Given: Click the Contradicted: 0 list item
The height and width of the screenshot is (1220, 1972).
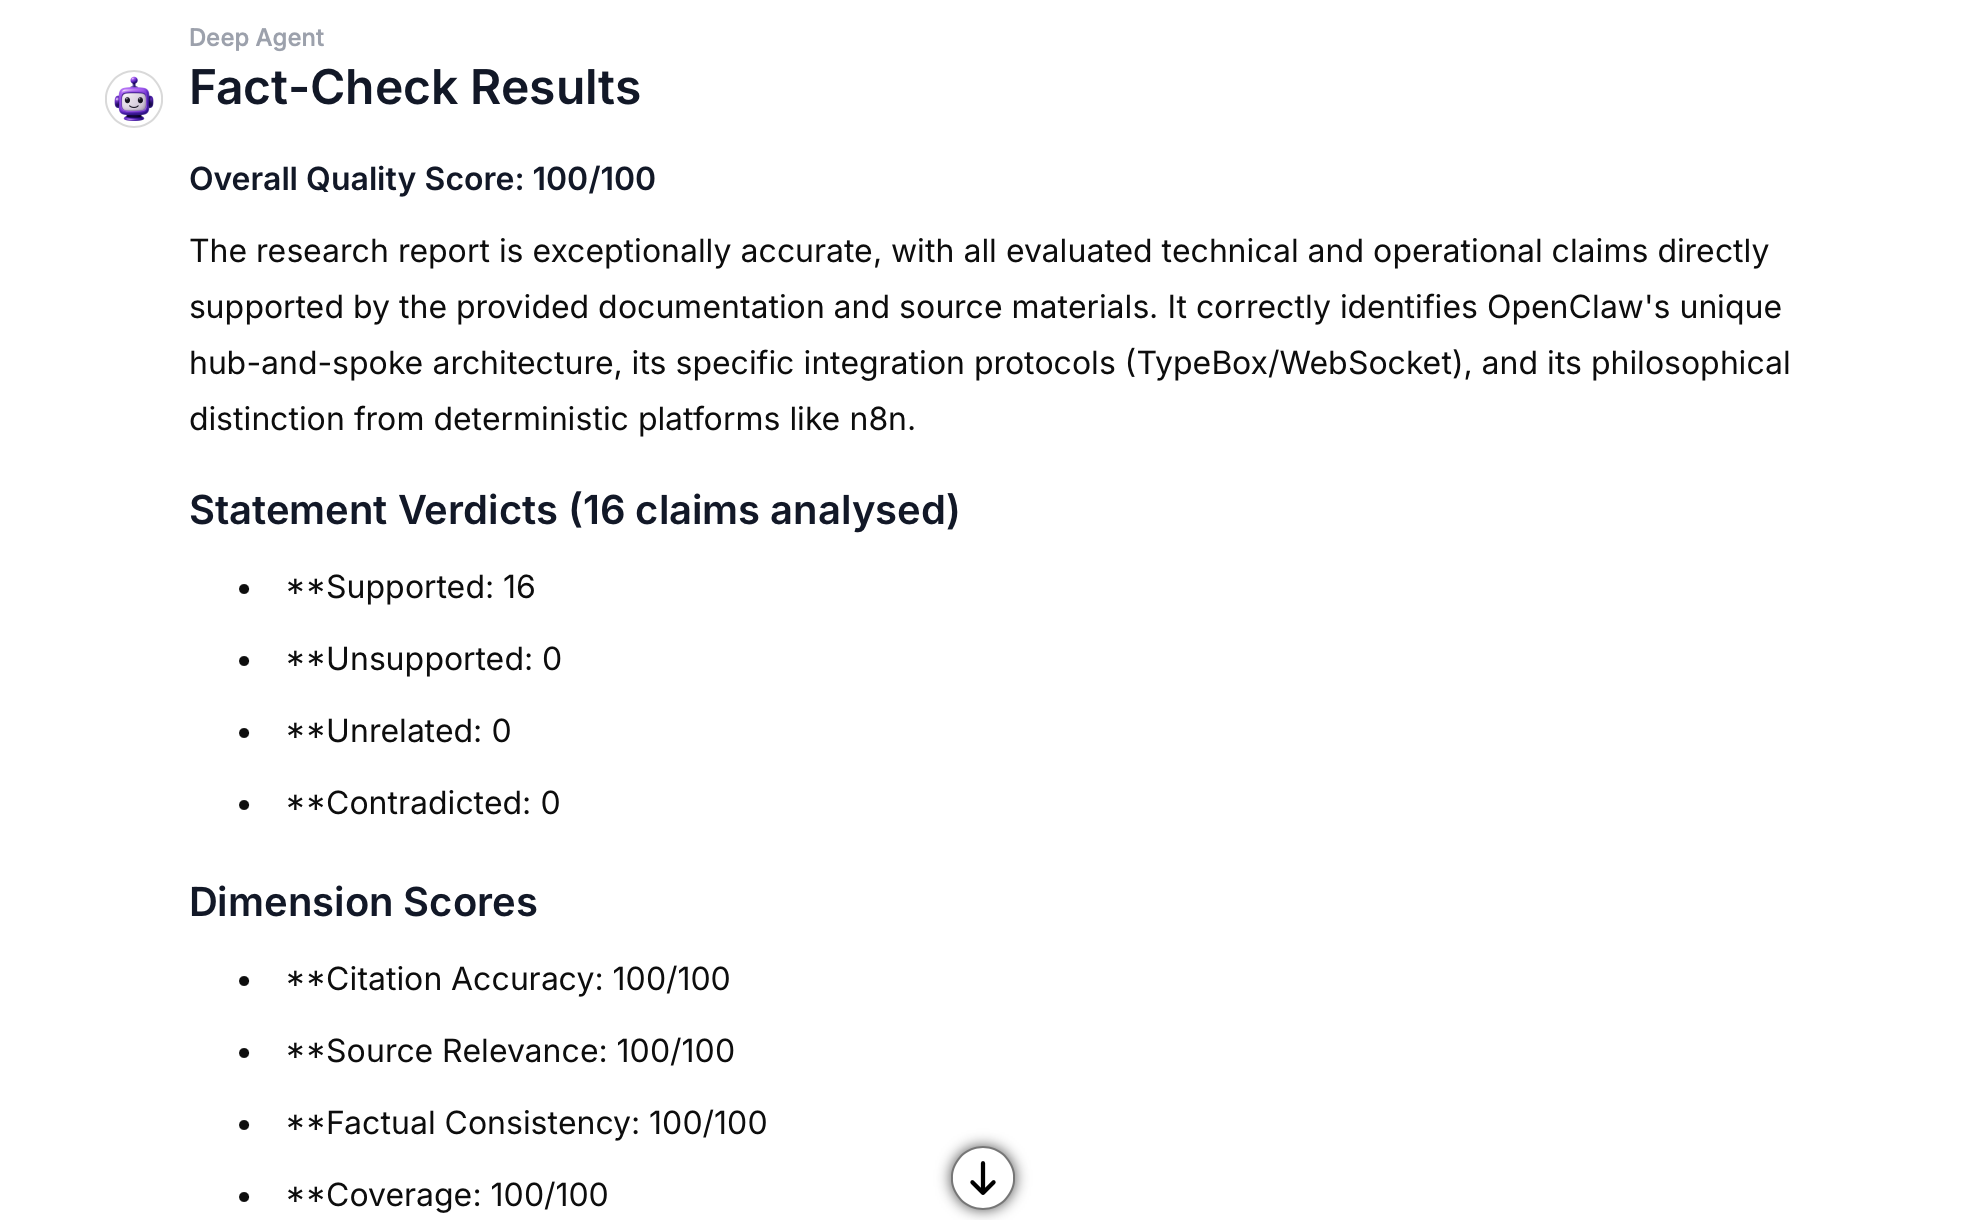Looking at the screenshot, I should [x=422, y=803].
